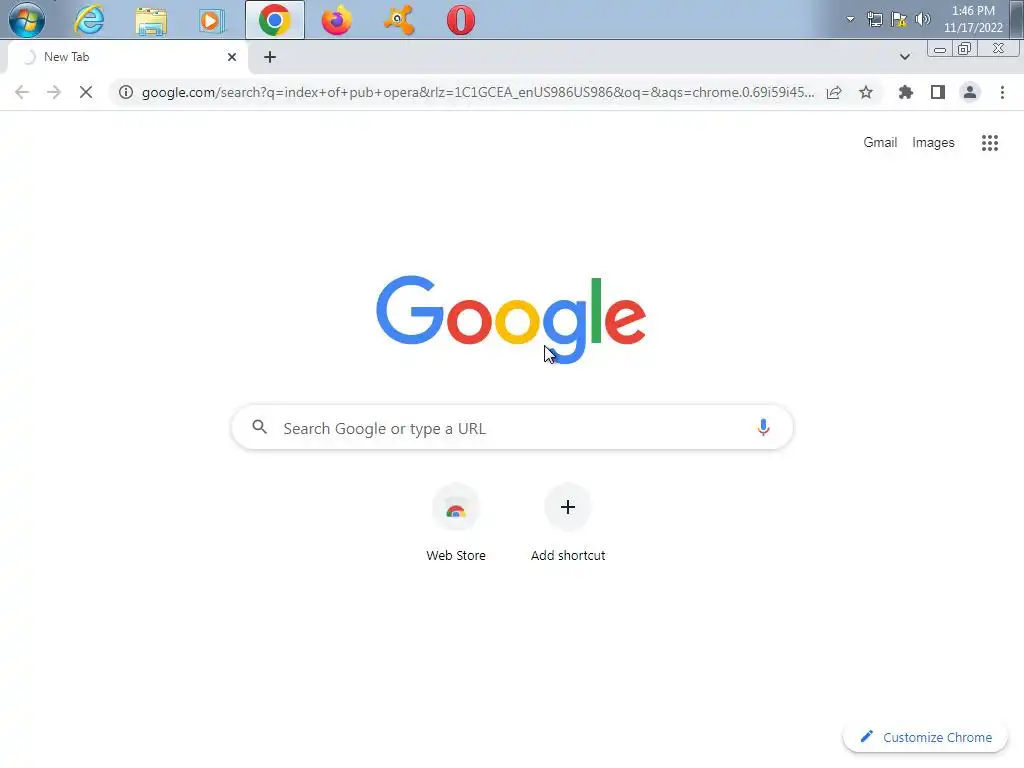This screenshot has width=1024, height=768.
Task: Start voice search with microphone icon
Action: point(763,427)
